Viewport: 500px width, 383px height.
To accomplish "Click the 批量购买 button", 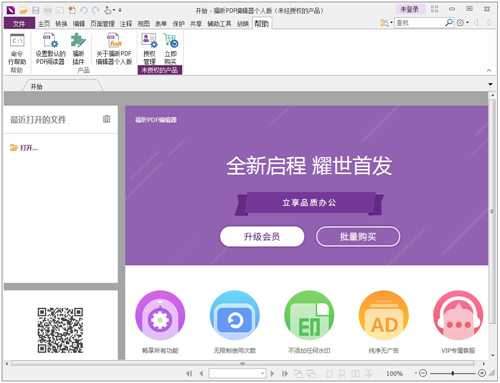I will [x=358, y=237].
